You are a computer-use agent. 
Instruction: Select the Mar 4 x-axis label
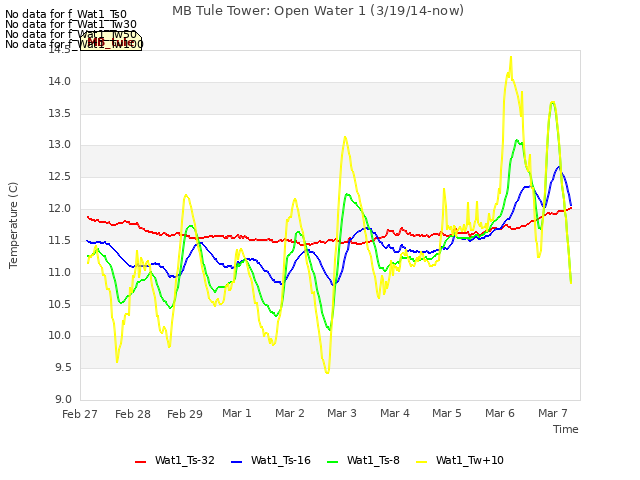coord(395,413)
